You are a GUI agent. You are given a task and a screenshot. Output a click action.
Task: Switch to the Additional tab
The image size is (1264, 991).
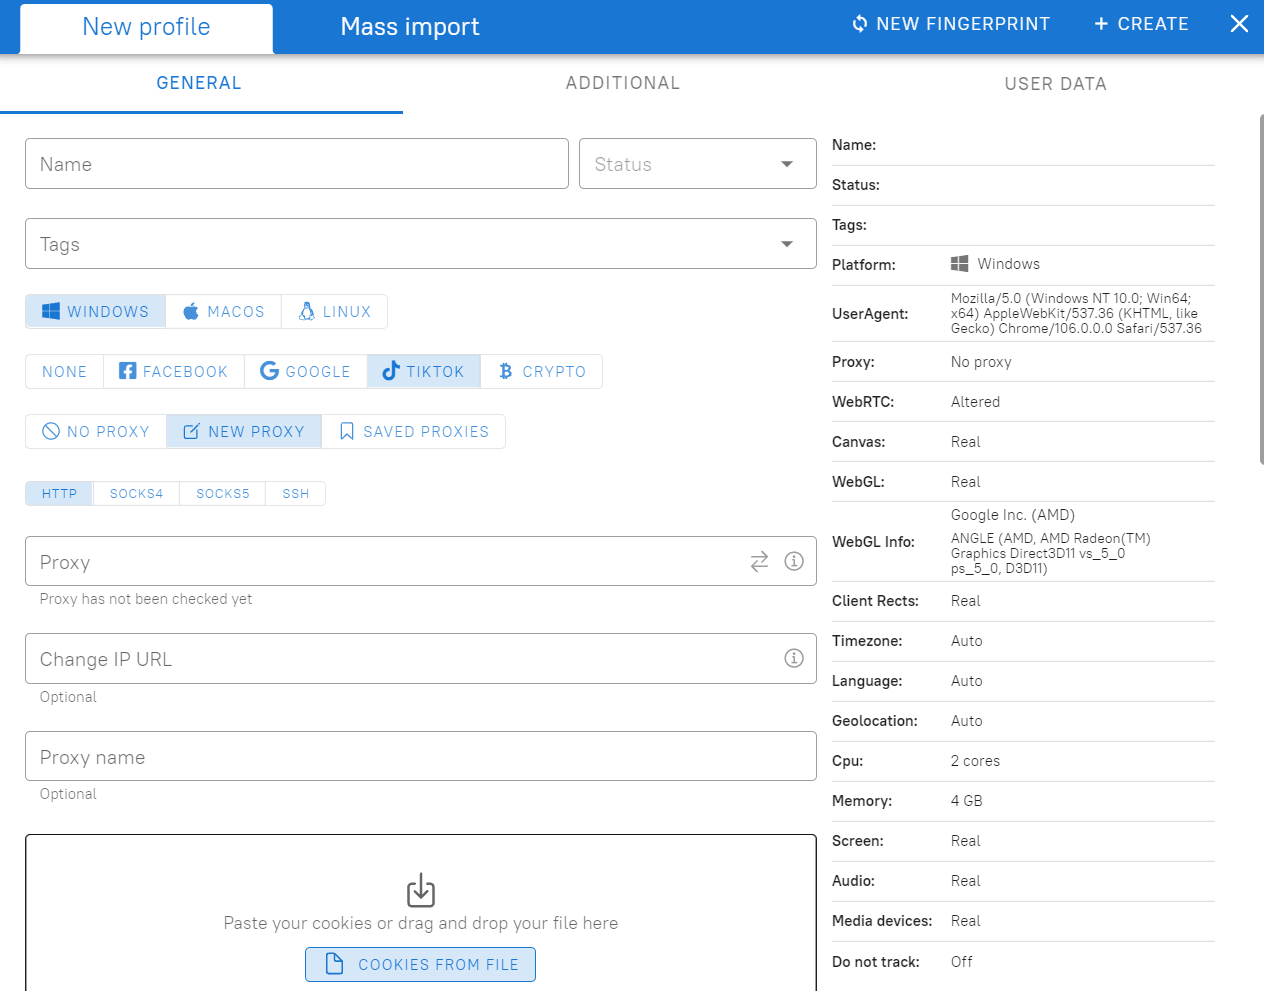pos(623,83)
